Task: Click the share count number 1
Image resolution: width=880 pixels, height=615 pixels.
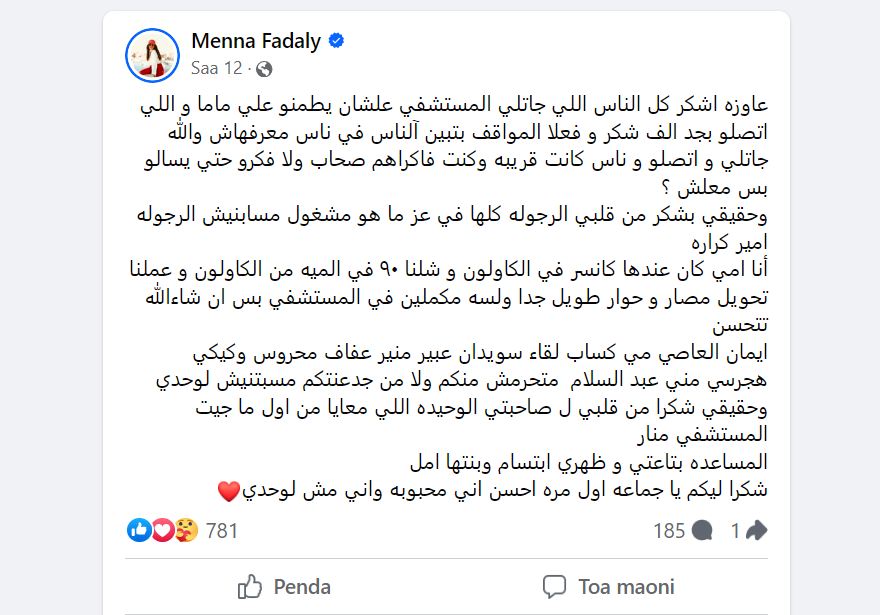Action: [x=735, y=531]
